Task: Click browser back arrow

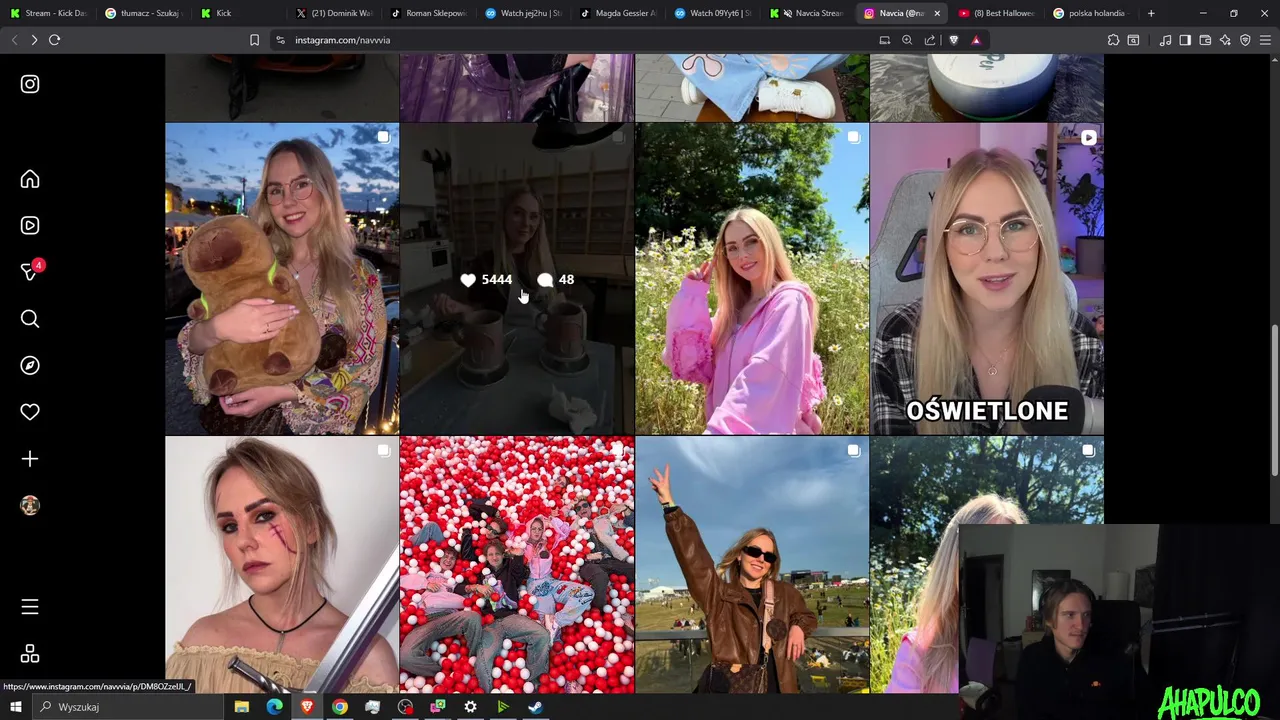Action: coord(14,40)
